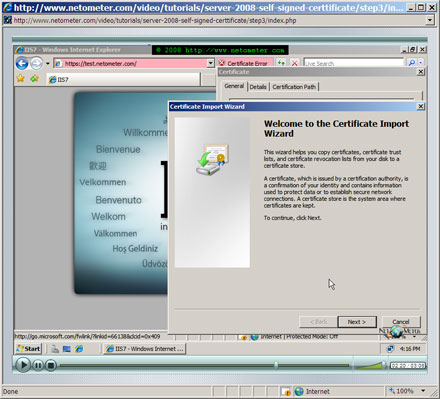Click the Live Search box

click(x=353, y=63)
